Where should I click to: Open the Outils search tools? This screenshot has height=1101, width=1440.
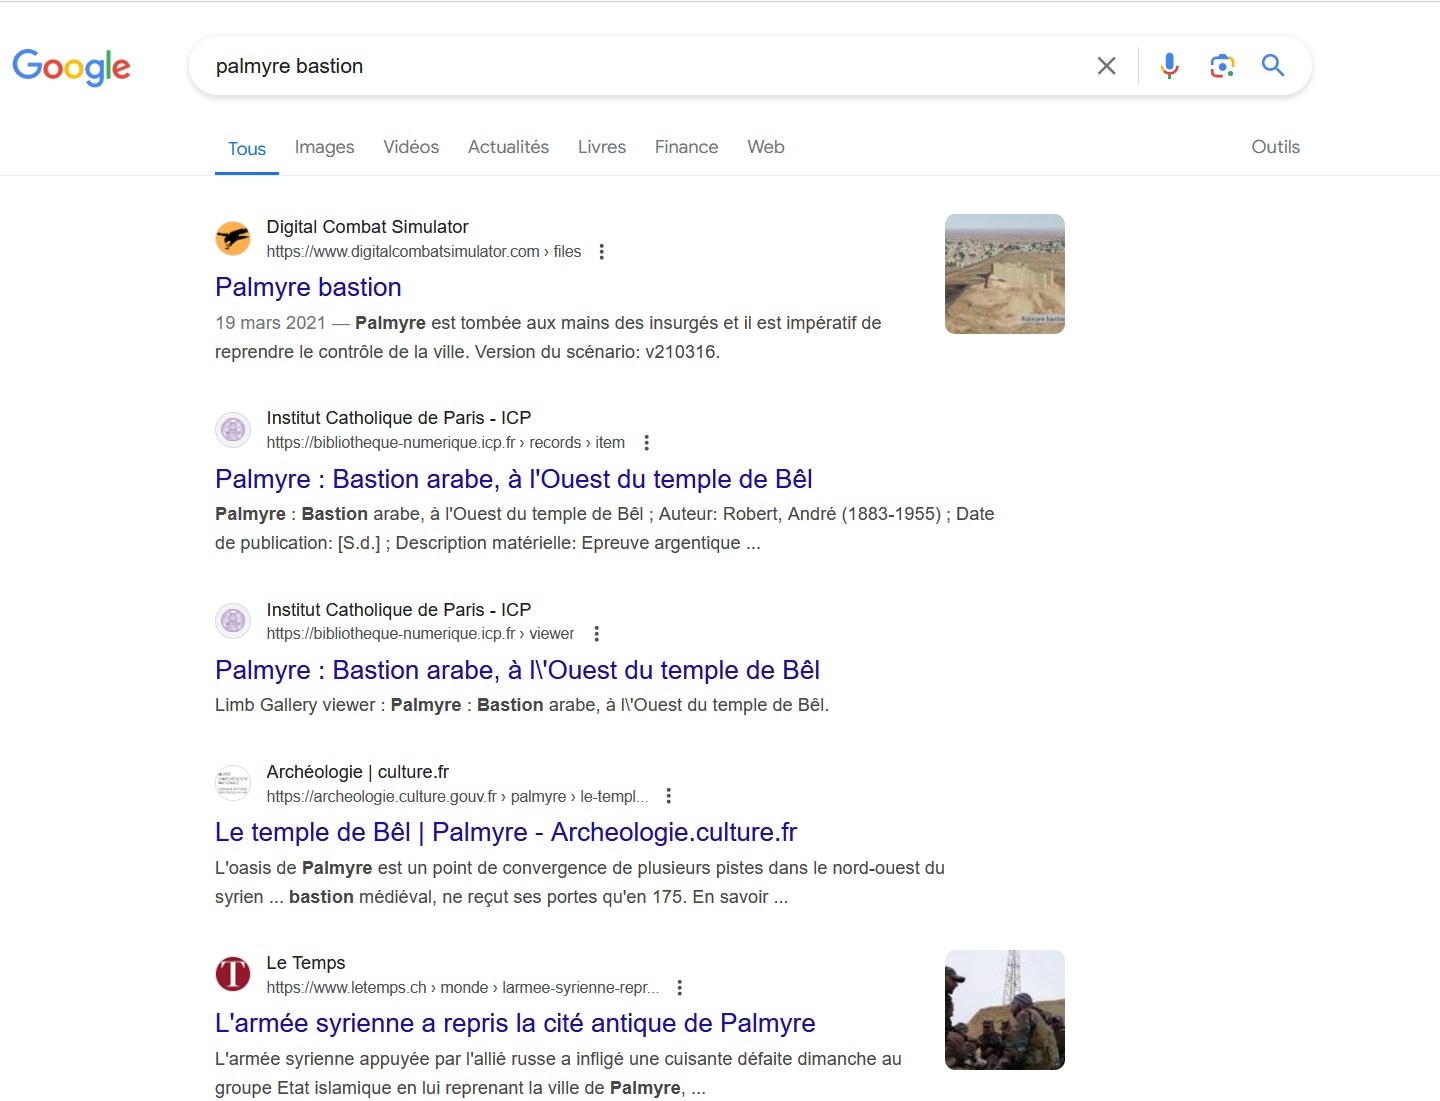pos(1276,147)
